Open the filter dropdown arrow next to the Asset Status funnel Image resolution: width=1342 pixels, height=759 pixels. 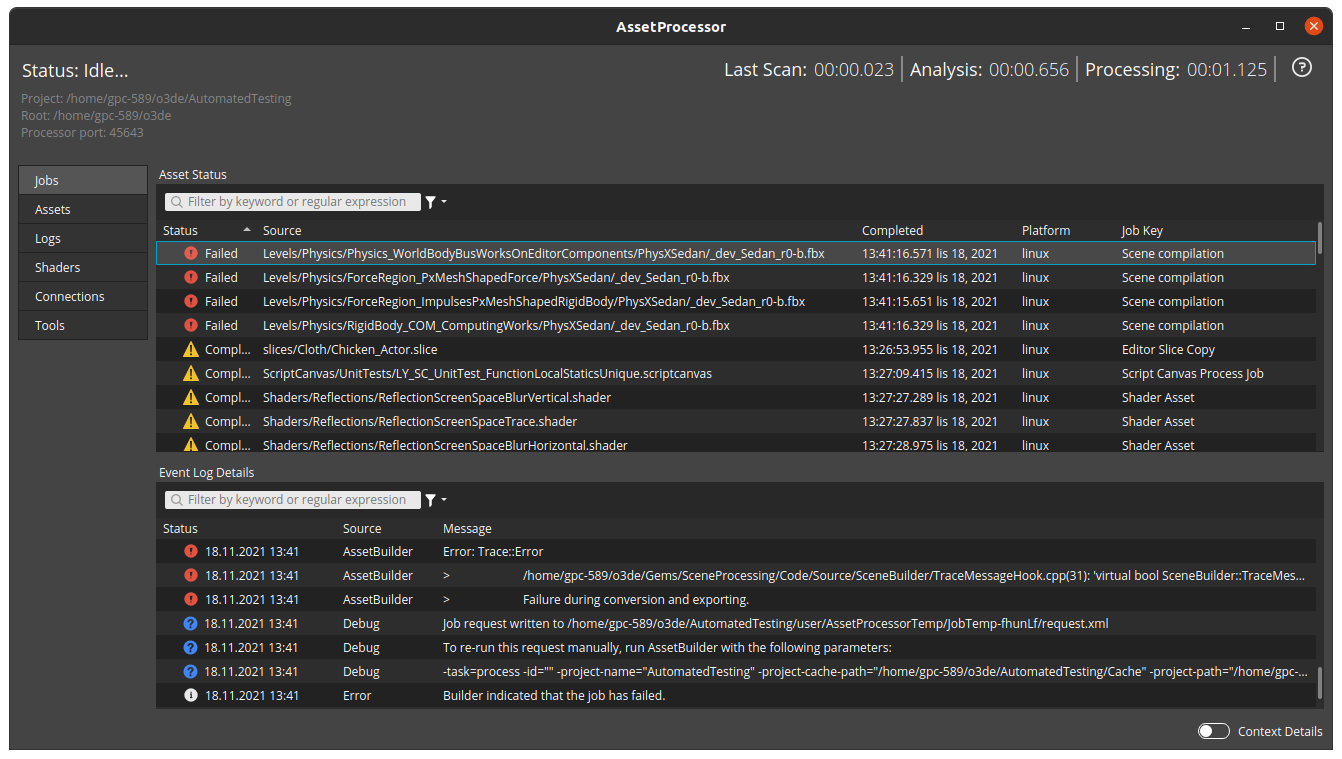(x=442, y=201)
